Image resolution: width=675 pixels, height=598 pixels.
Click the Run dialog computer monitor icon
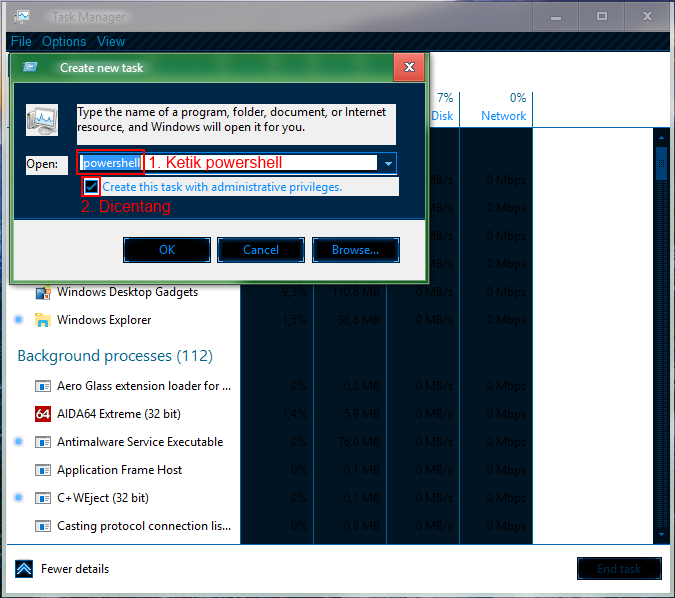coord(42,120)
